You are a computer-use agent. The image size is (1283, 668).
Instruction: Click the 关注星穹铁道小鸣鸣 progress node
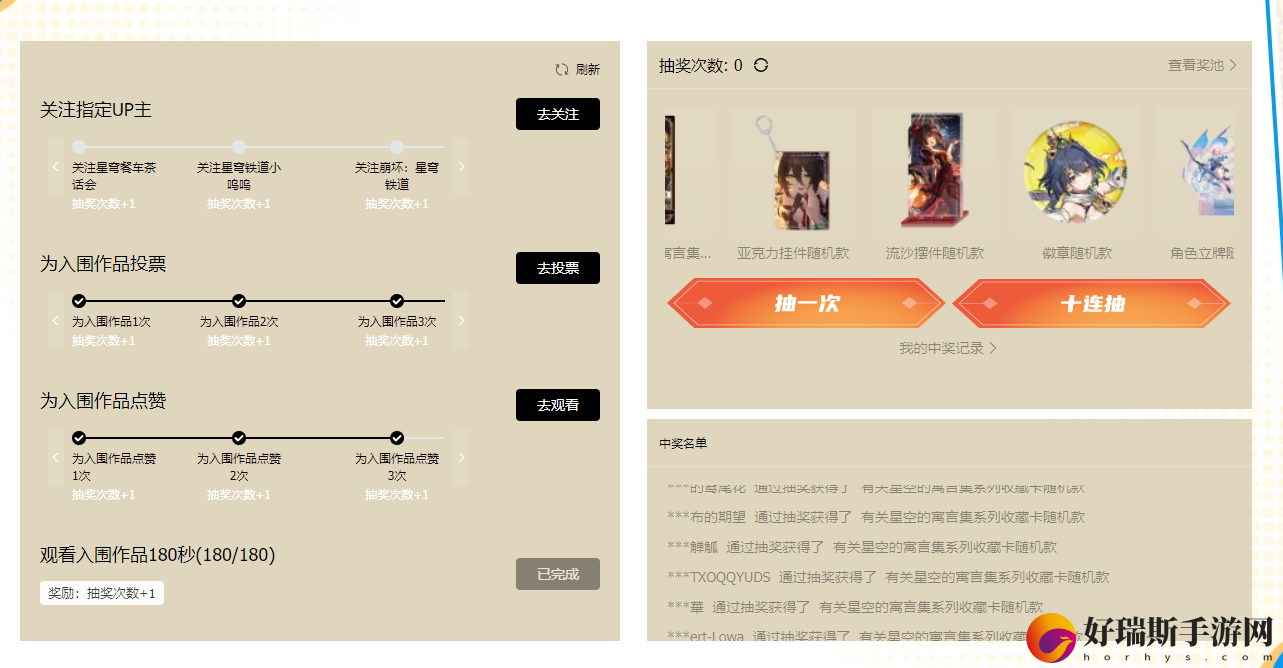tap(239, 147)
